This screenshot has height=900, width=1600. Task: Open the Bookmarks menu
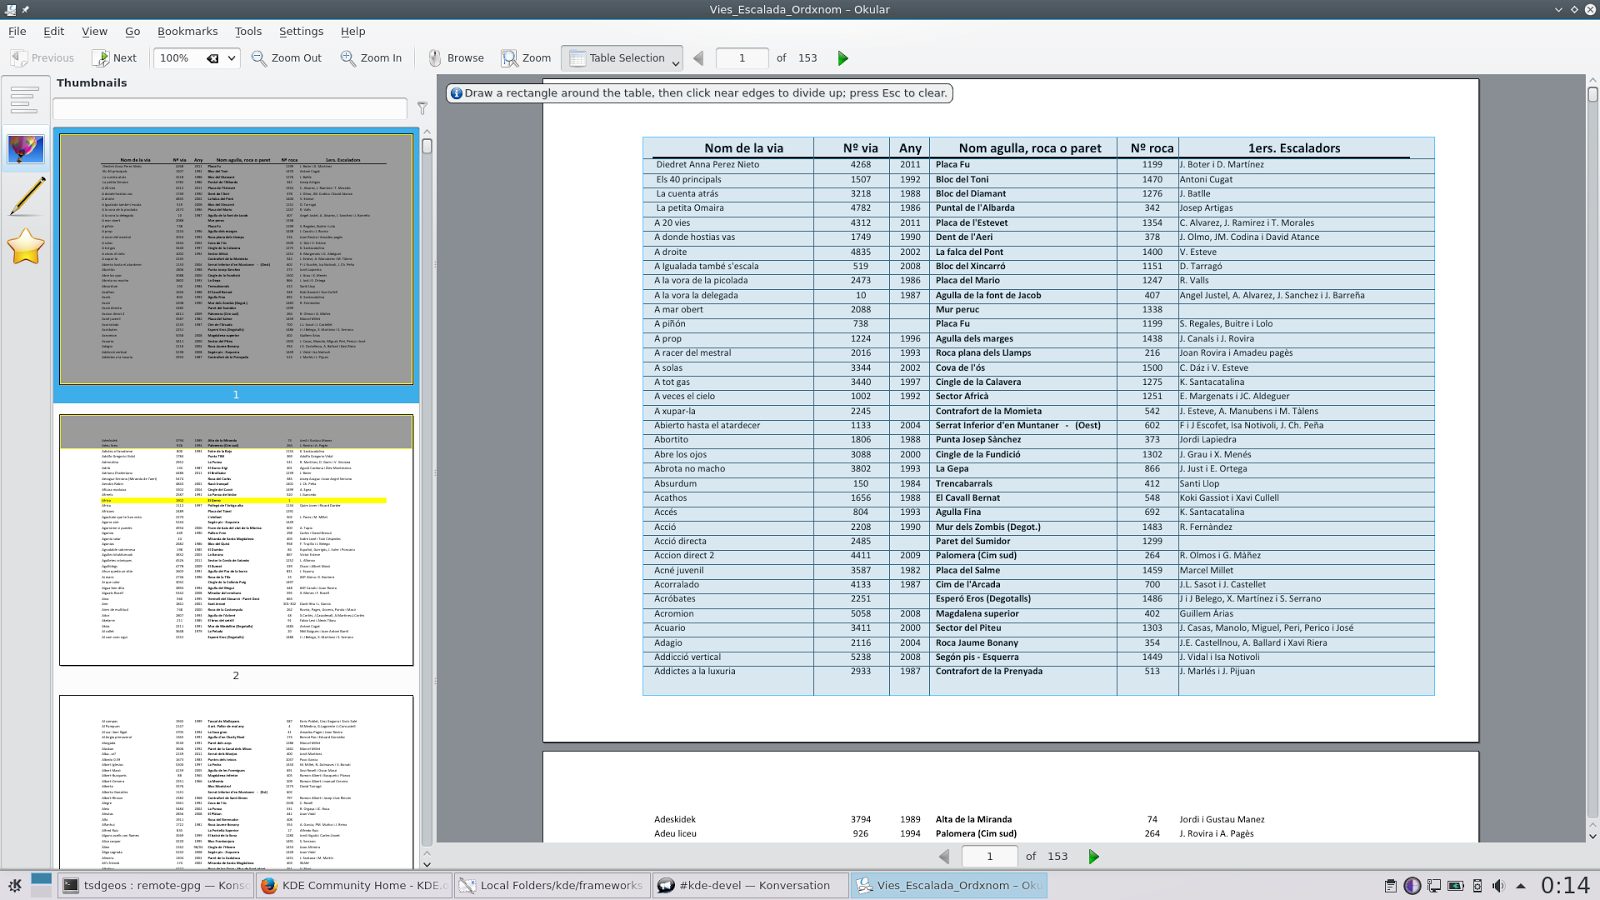[x=187, y=31]
